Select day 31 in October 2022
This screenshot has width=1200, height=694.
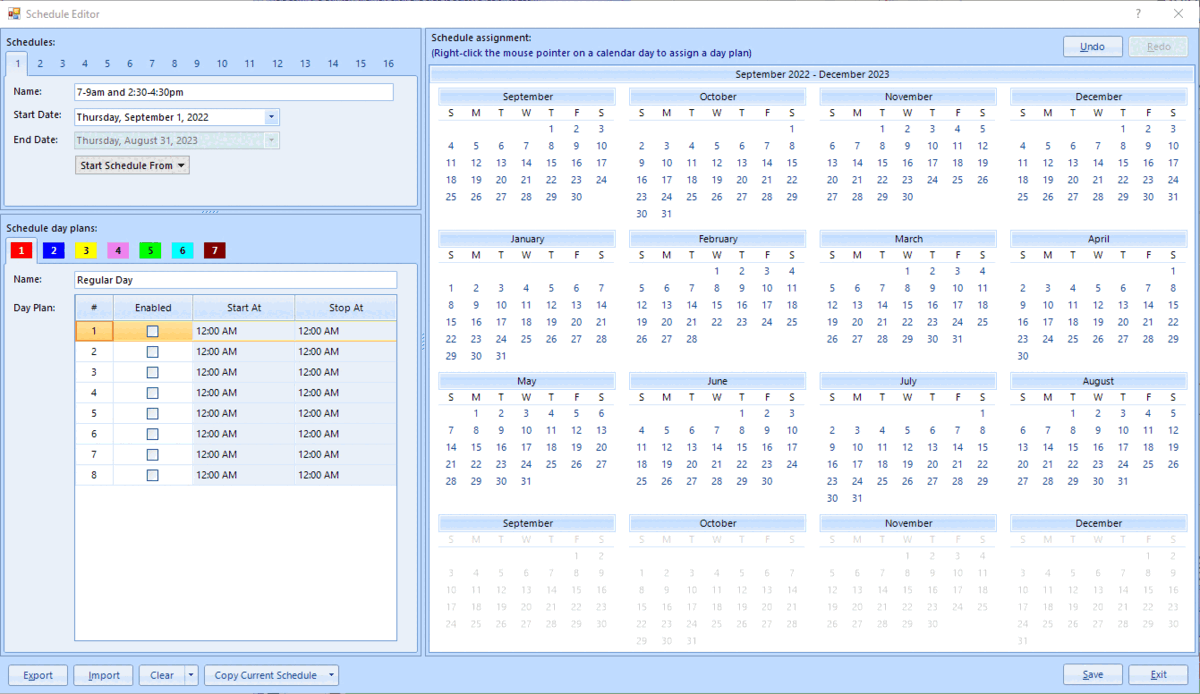coord(666,214)
